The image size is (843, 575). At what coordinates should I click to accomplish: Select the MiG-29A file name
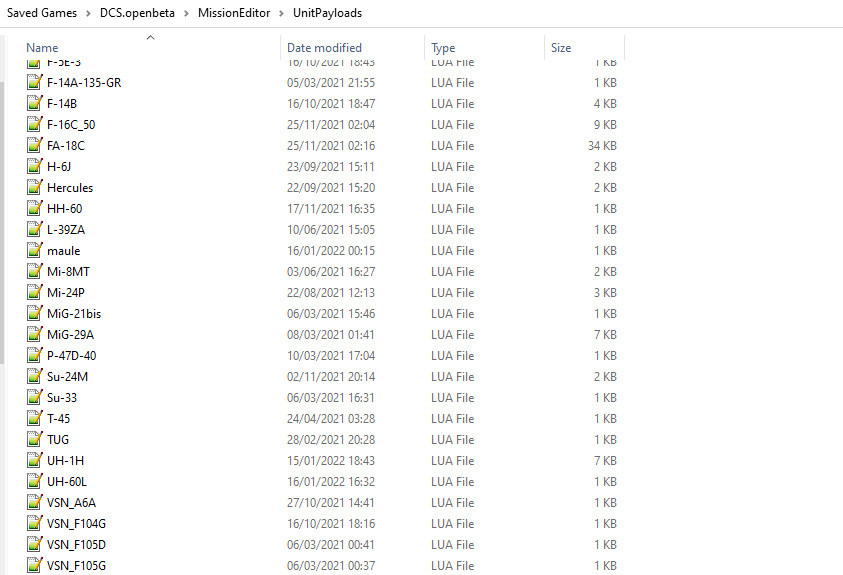tap(70, 334)
